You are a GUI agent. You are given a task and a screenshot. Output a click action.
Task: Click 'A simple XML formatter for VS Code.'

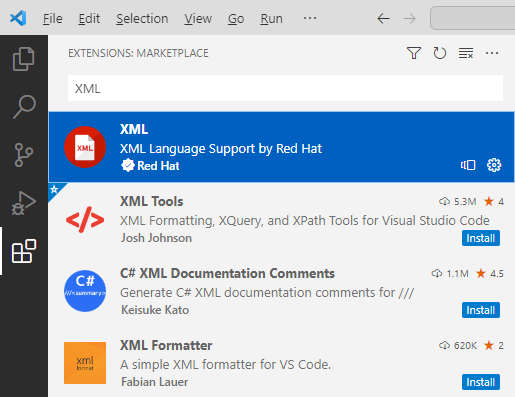[x=225, y=365]
